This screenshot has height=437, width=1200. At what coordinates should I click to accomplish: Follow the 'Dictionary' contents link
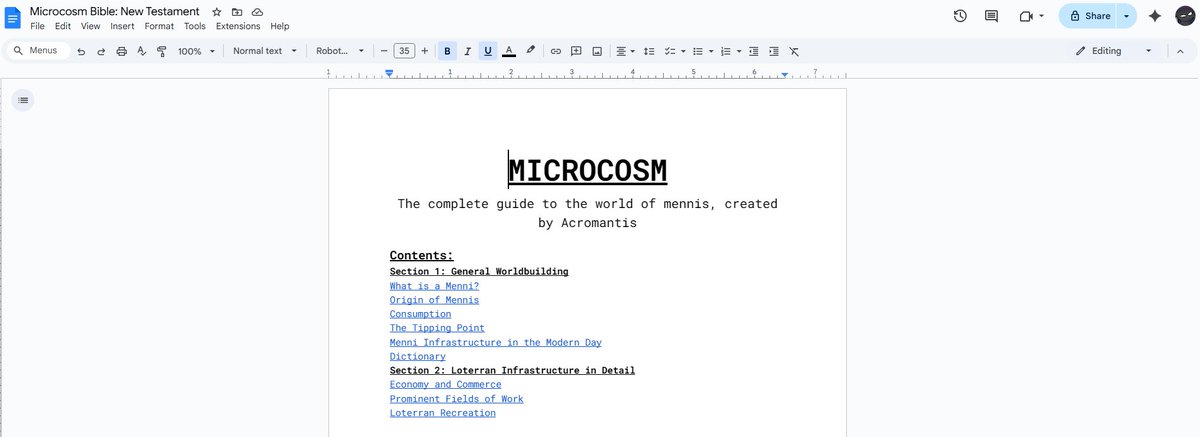(x=418, y=356)
